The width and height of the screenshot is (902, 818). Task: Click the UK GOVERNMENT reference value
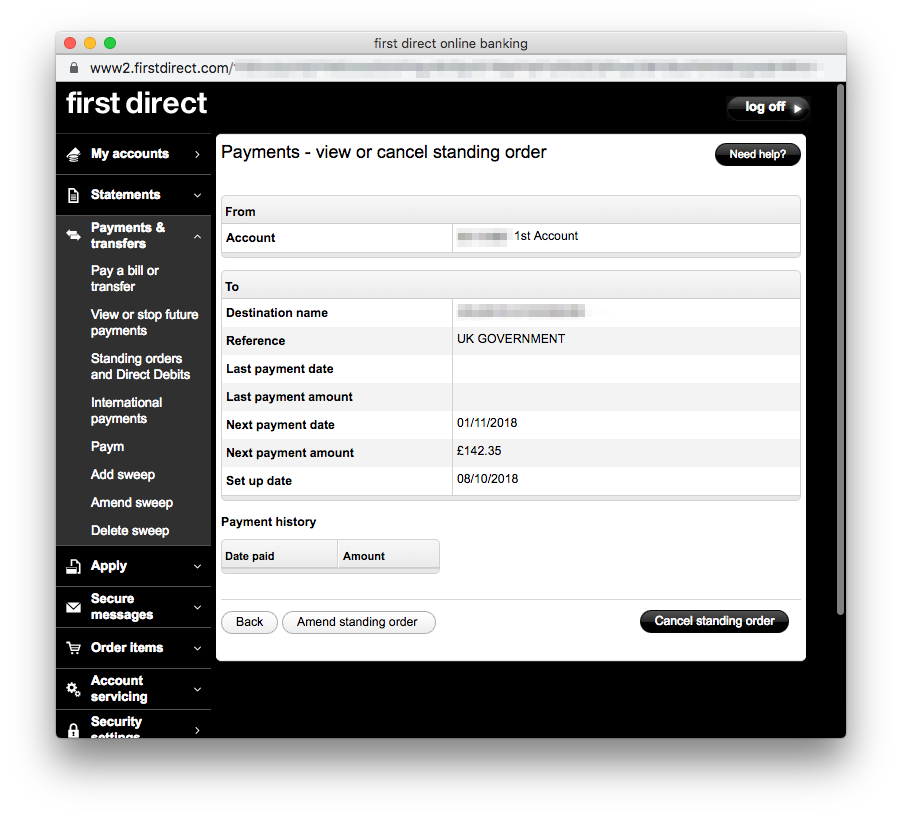point(511,339)
